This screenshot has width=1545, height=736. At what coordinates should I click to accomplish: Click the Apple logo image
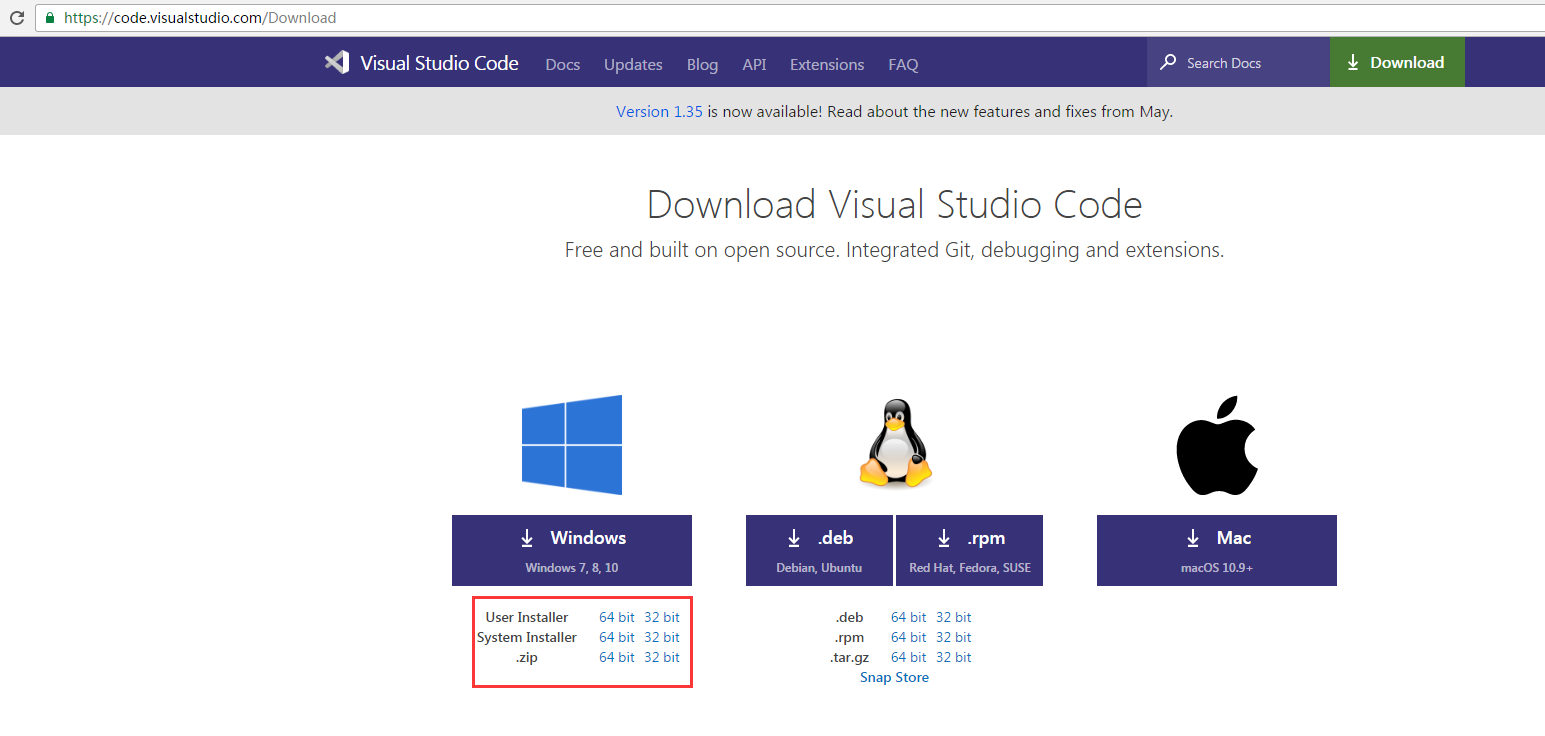pos(1216,445)
